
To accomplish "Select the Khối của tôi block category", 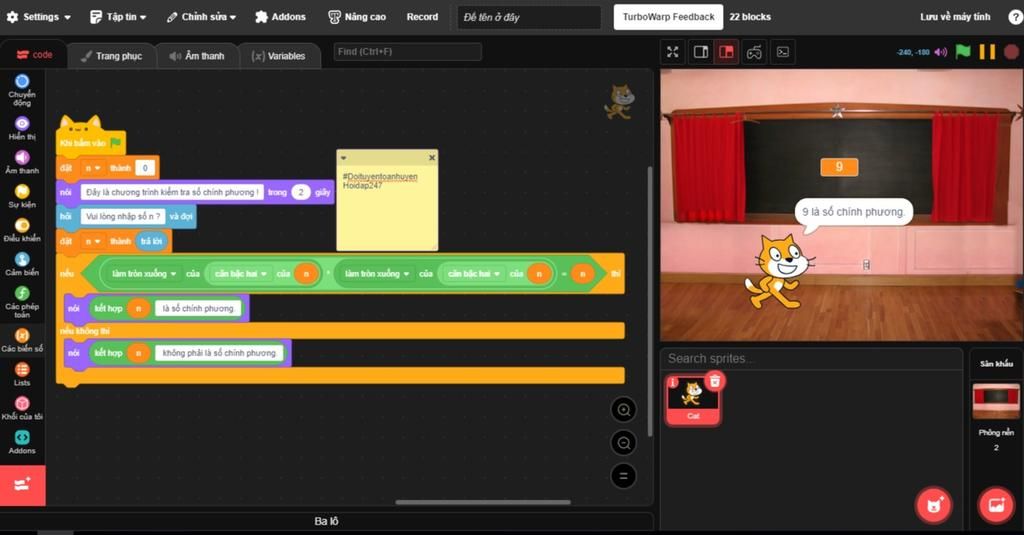I will click(22, 409).
